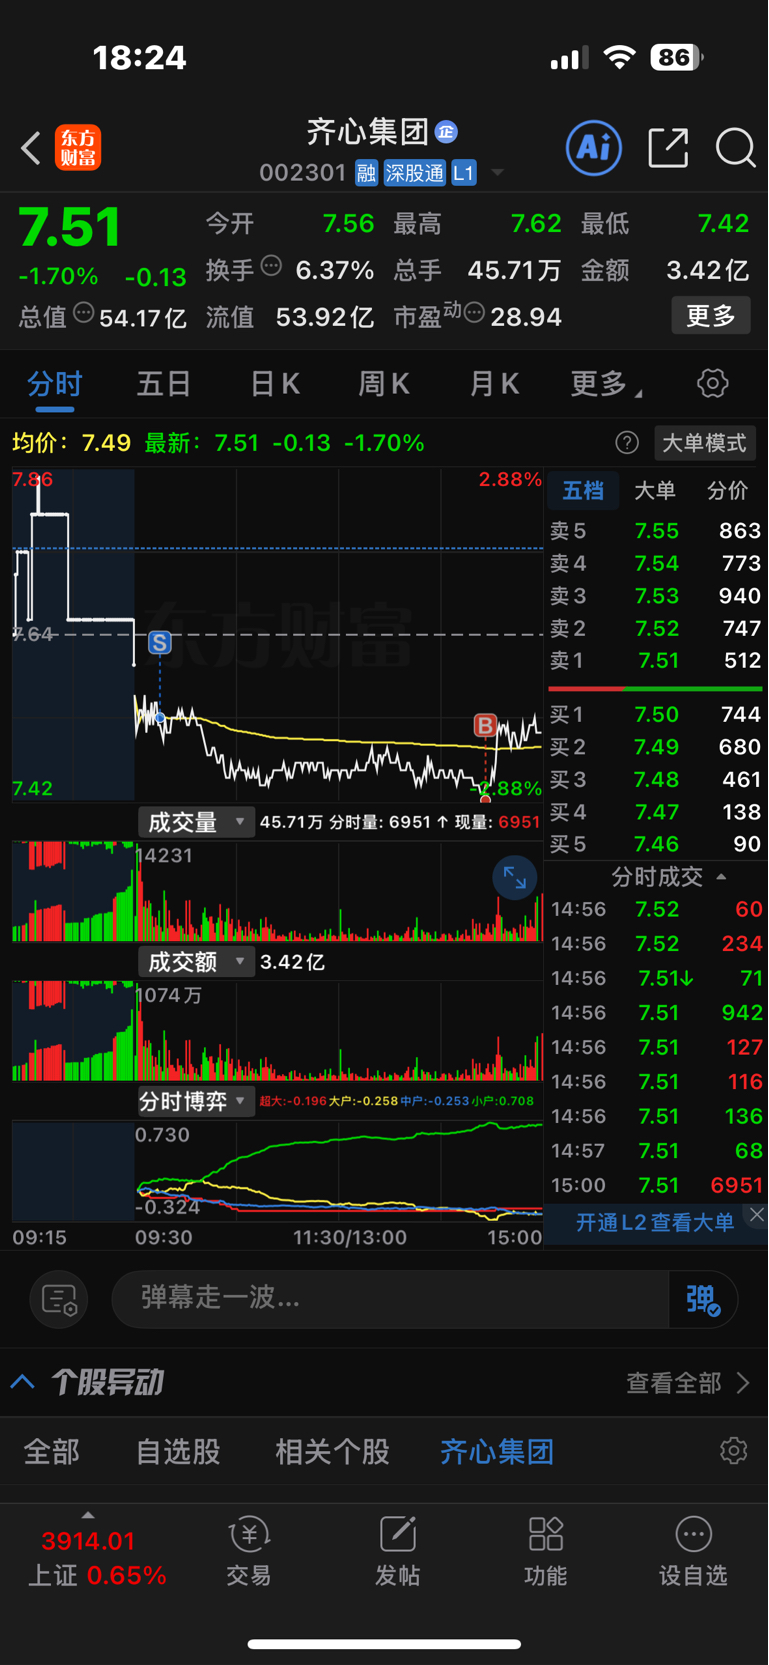Open the 东方财富 logo icon
The height and width of the screenshot is (1665, 769).
pyautogui.click(x=78, y=148)
